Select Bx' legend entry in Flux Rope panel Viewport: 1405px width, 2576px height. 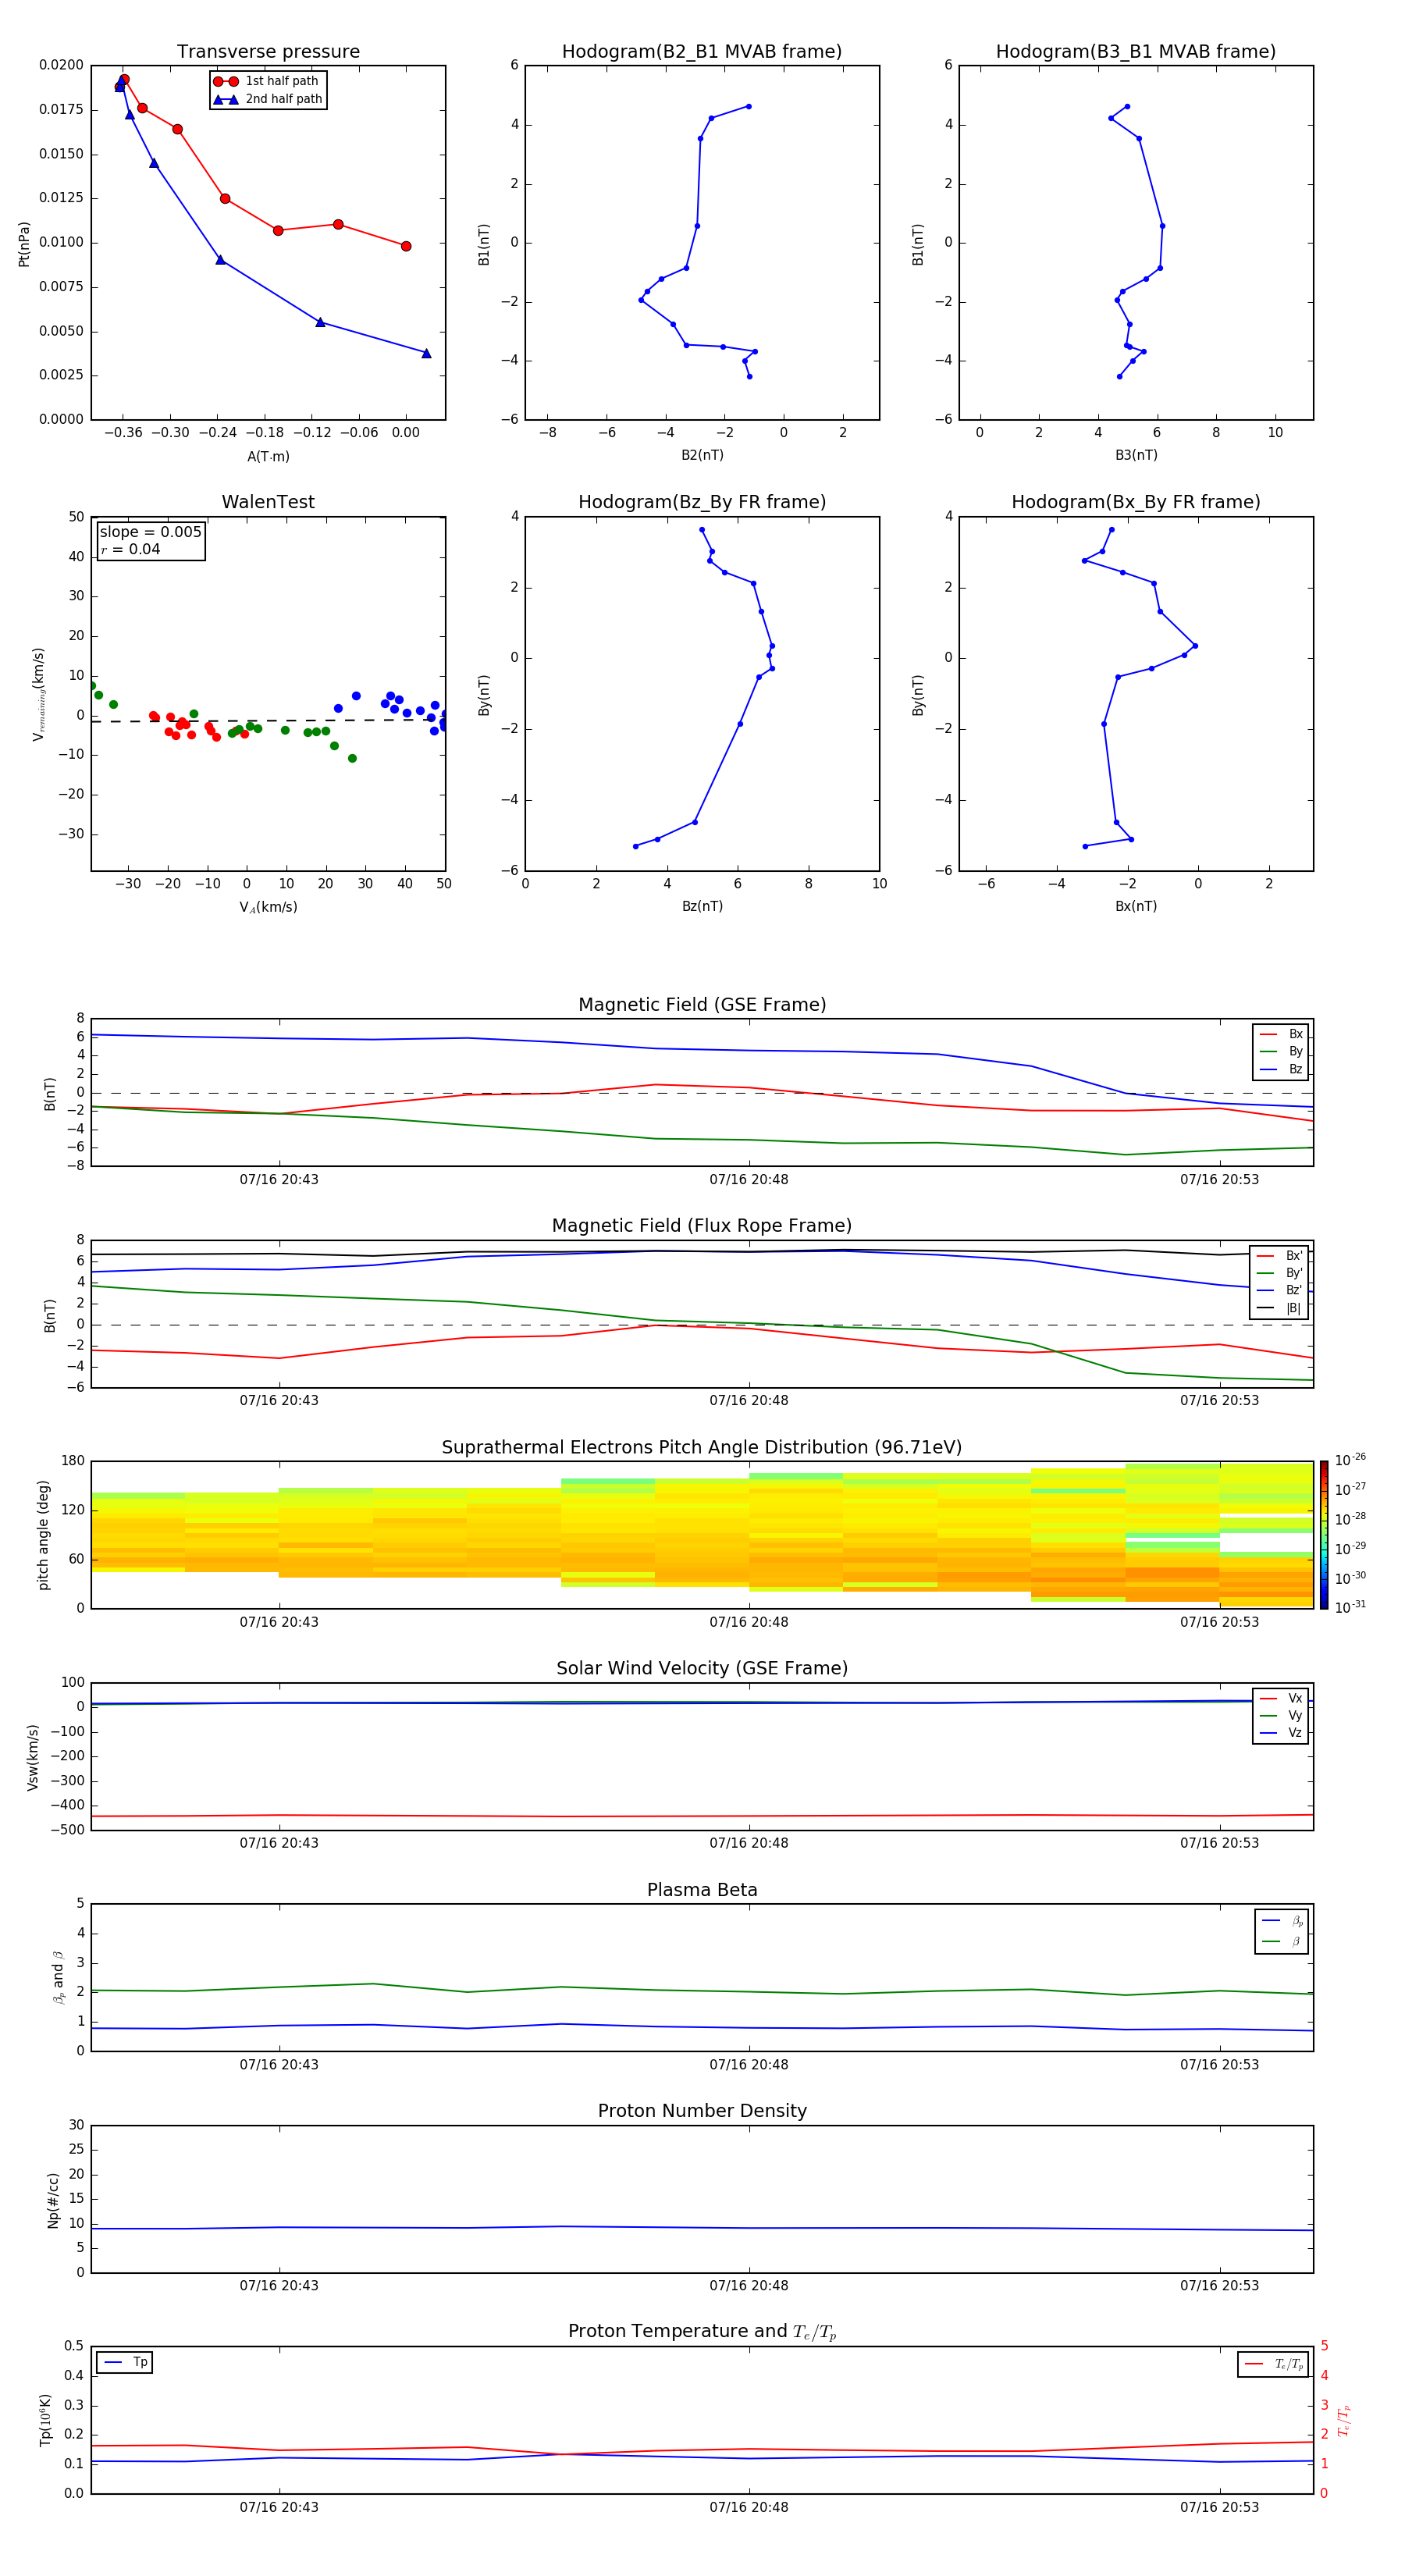[x=1279, y=1256]
